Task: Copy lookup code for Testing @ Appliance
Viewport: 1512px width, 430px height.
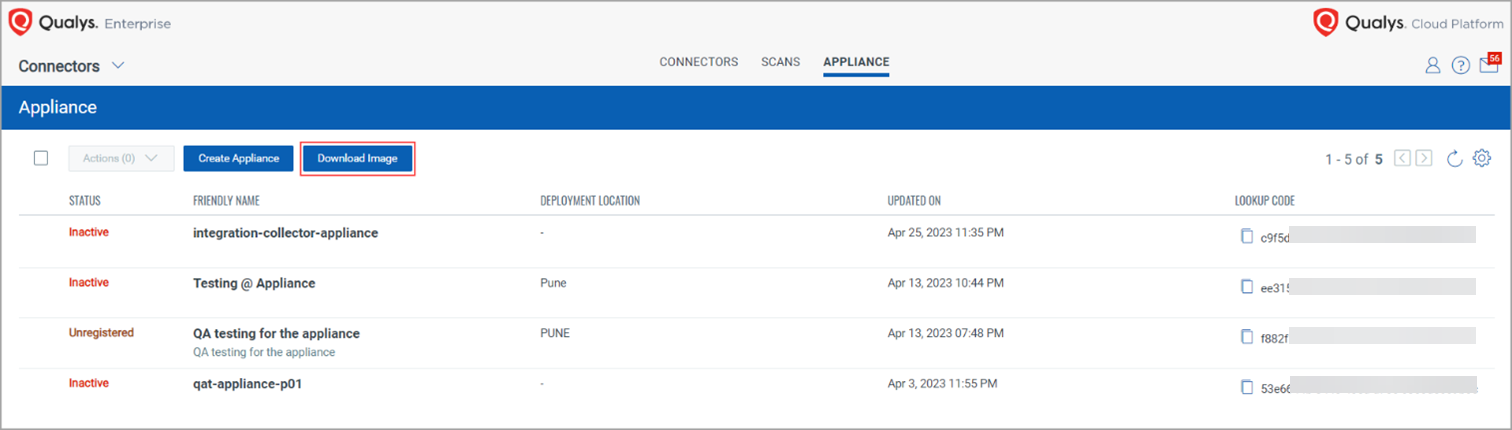Action: [x=1246, y=287]
